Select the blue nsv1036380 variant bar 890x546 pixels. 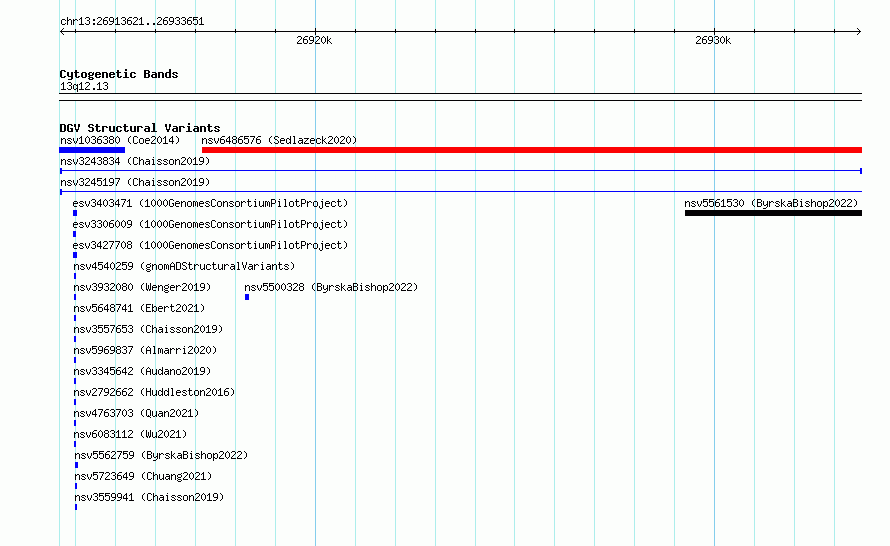92,150
